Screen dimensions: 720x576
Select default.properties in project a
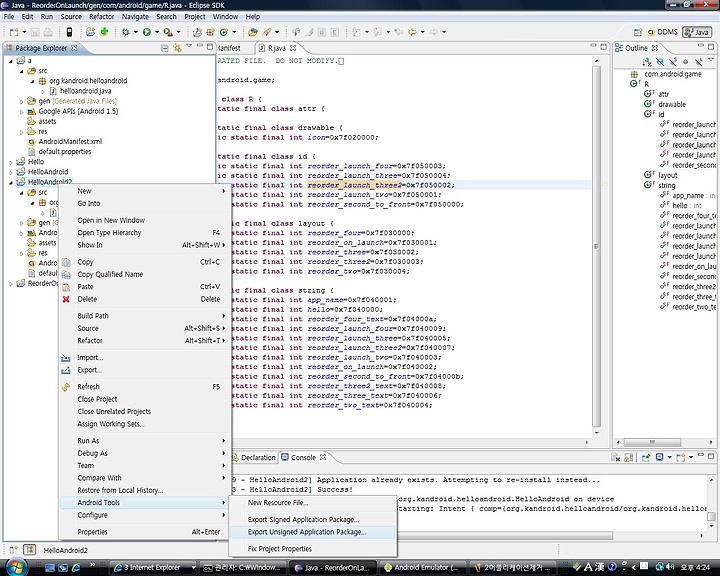(65, 152)
